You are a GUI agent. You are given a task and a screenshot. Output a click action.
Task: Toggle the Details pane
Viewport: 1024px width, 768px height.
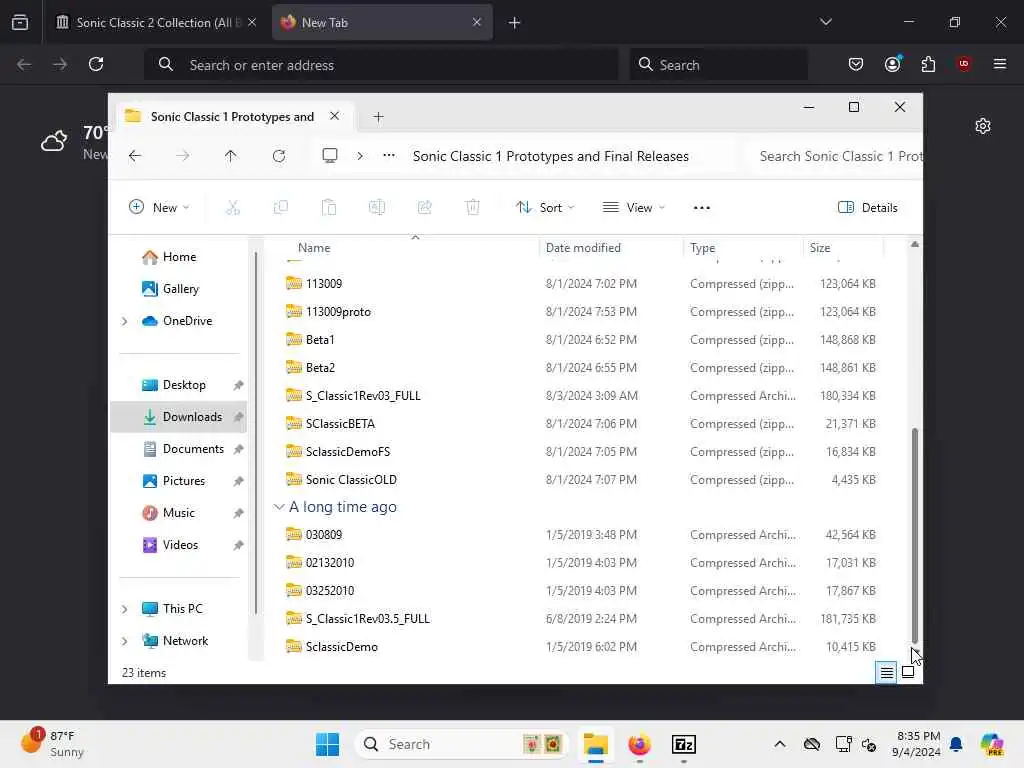867,208
